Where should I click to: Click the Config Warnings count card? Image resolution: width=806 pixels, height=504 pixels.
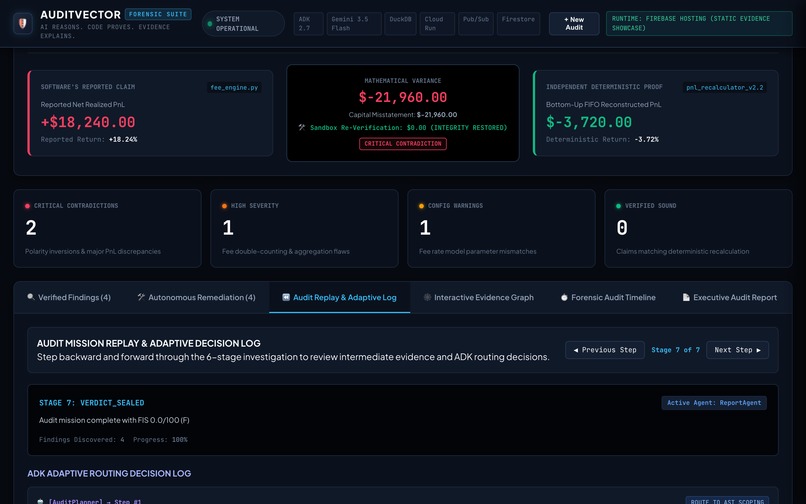tap(501, 228)
